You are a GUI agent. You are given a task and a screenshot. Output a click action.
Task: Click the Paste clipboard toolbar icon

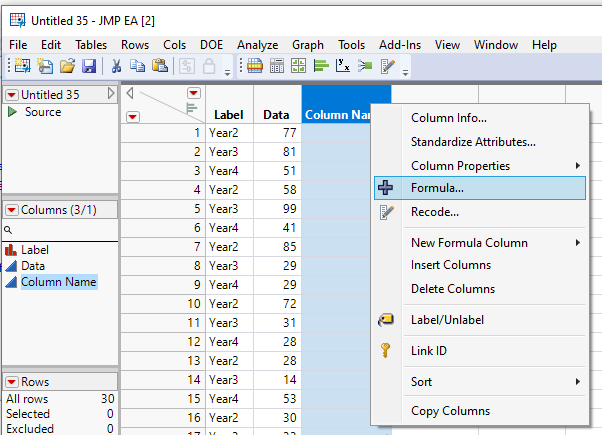tap(159, 66)
